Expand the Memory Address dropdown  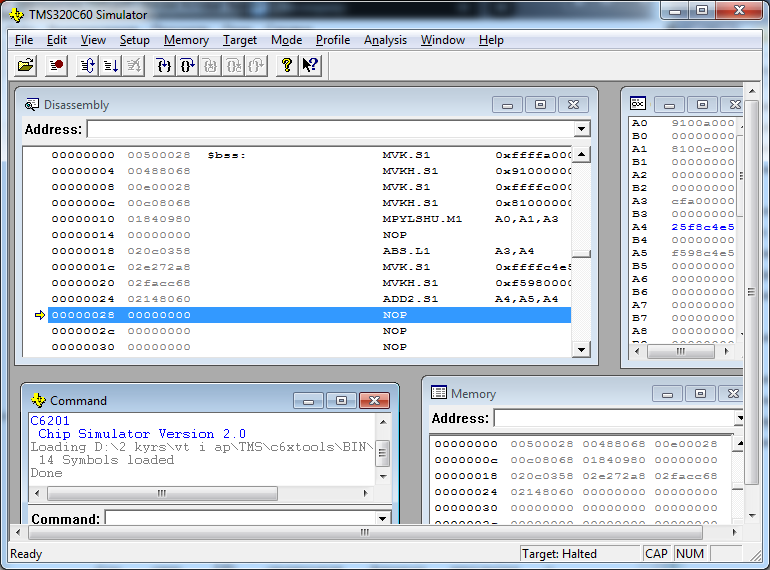point(738,418)
